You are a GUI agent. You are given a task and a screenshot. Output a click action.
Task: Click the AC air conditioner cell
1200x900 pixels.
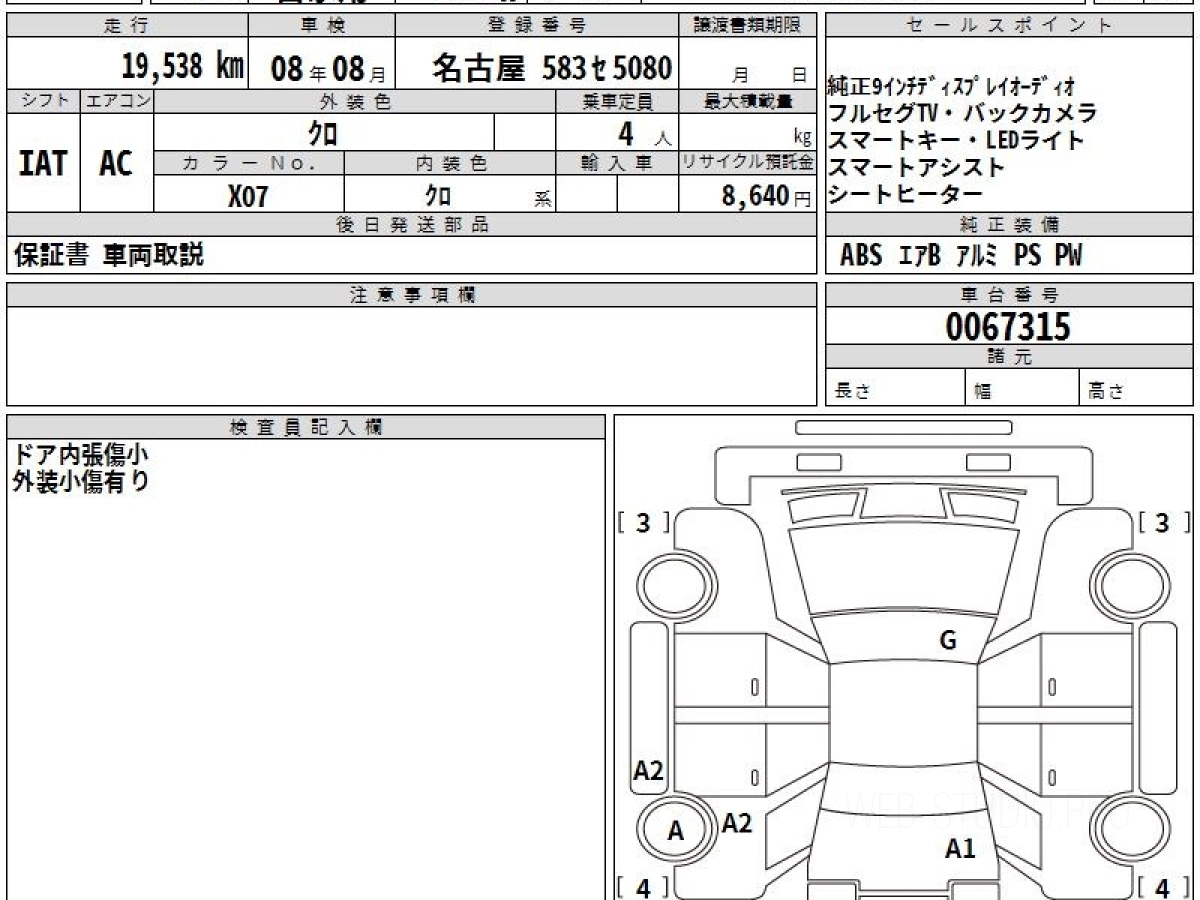tap(116, 163)
